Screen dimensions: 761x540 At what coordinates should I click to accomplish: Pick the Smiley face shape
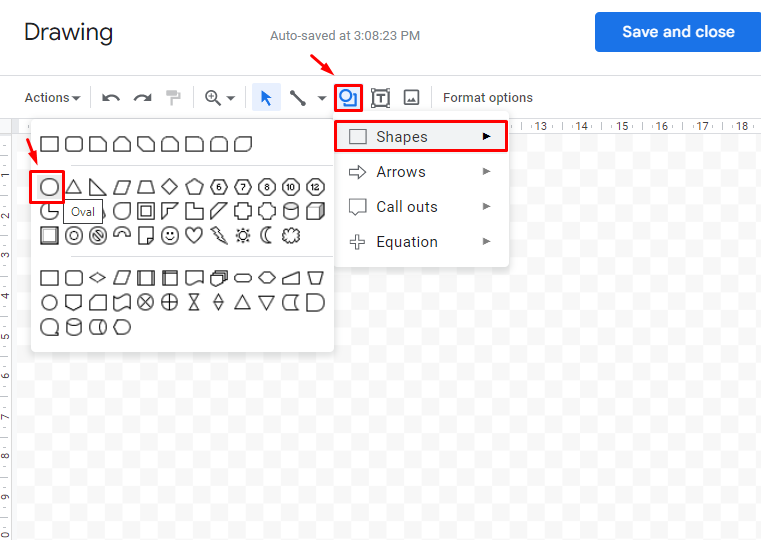click(x=170, y=235)
